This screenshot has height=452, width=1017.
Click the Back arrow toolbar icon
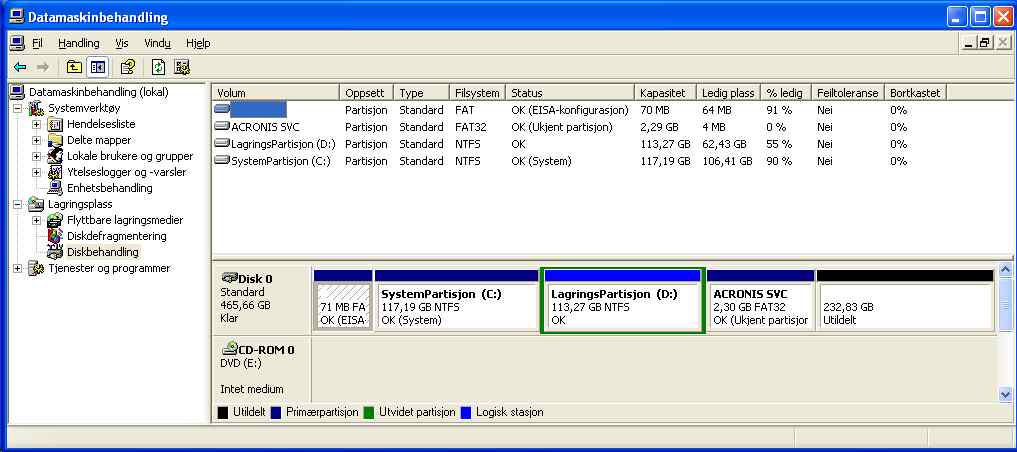coord(20,67)
